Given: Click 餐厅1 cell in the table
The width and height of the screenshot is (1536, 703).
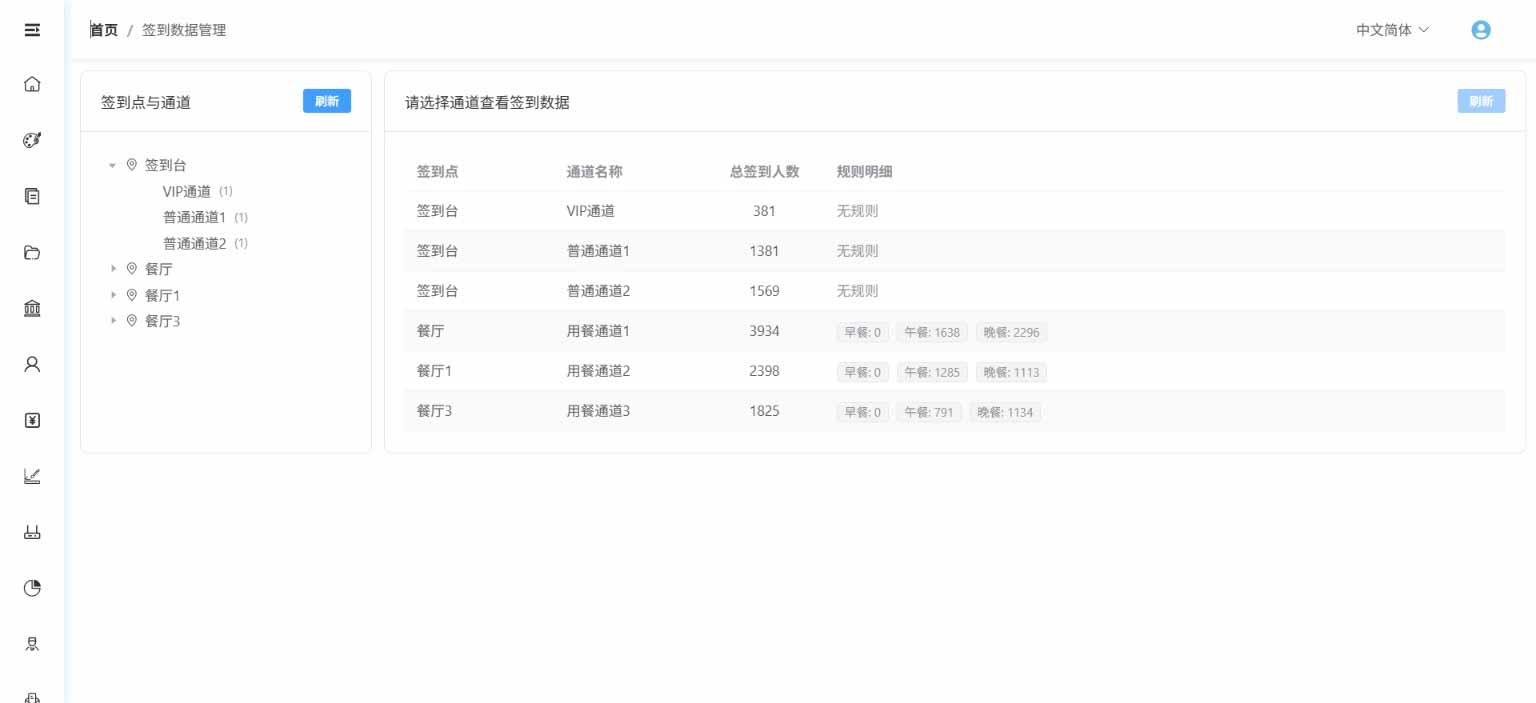Looking at the screenshot, I should [x=435, y=371].
